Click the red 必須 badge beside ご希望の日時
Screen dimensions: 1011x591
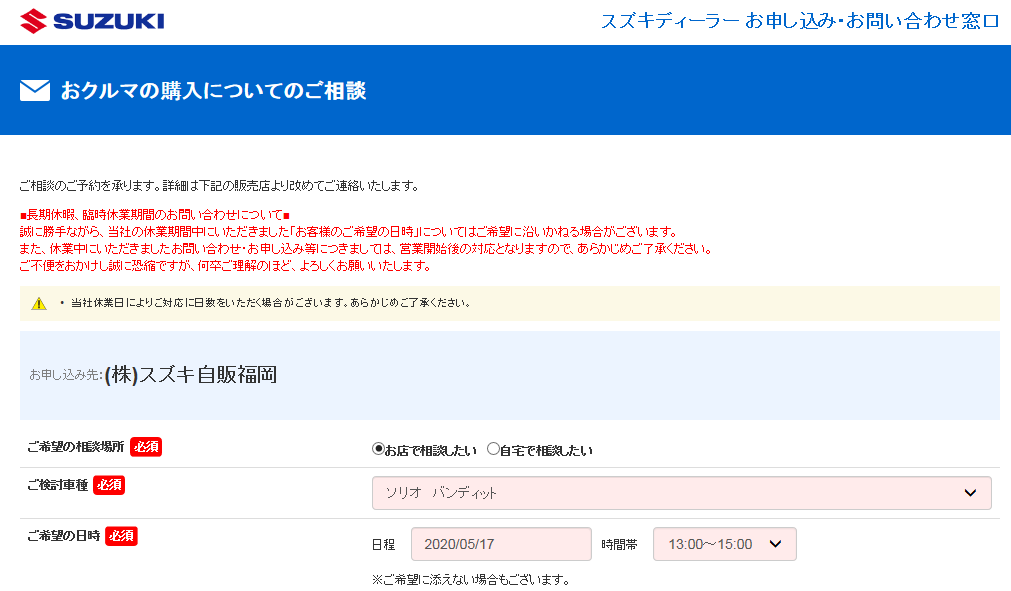[x=121, y=536]
